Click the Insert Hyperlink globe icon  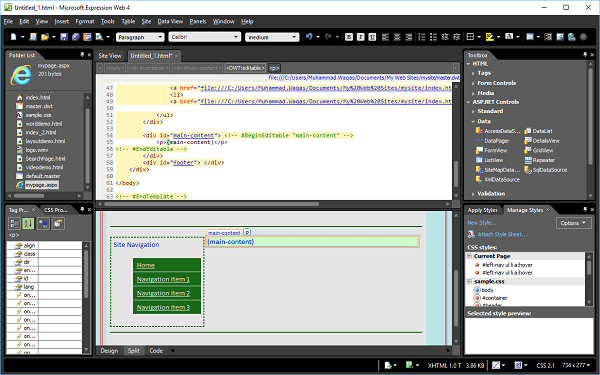572,37
